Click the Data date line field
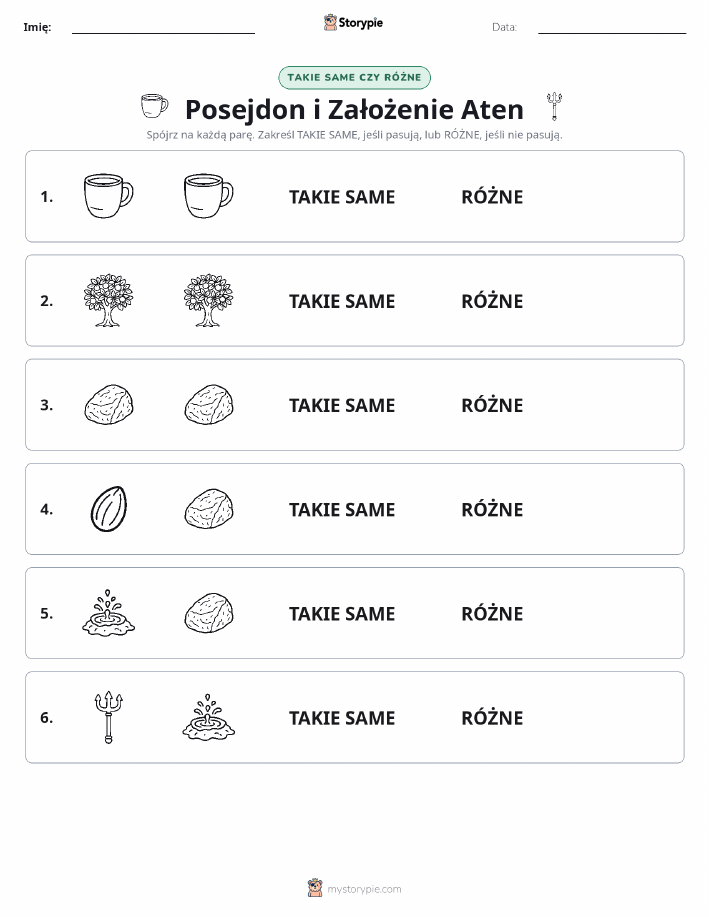 click(612, 27)
